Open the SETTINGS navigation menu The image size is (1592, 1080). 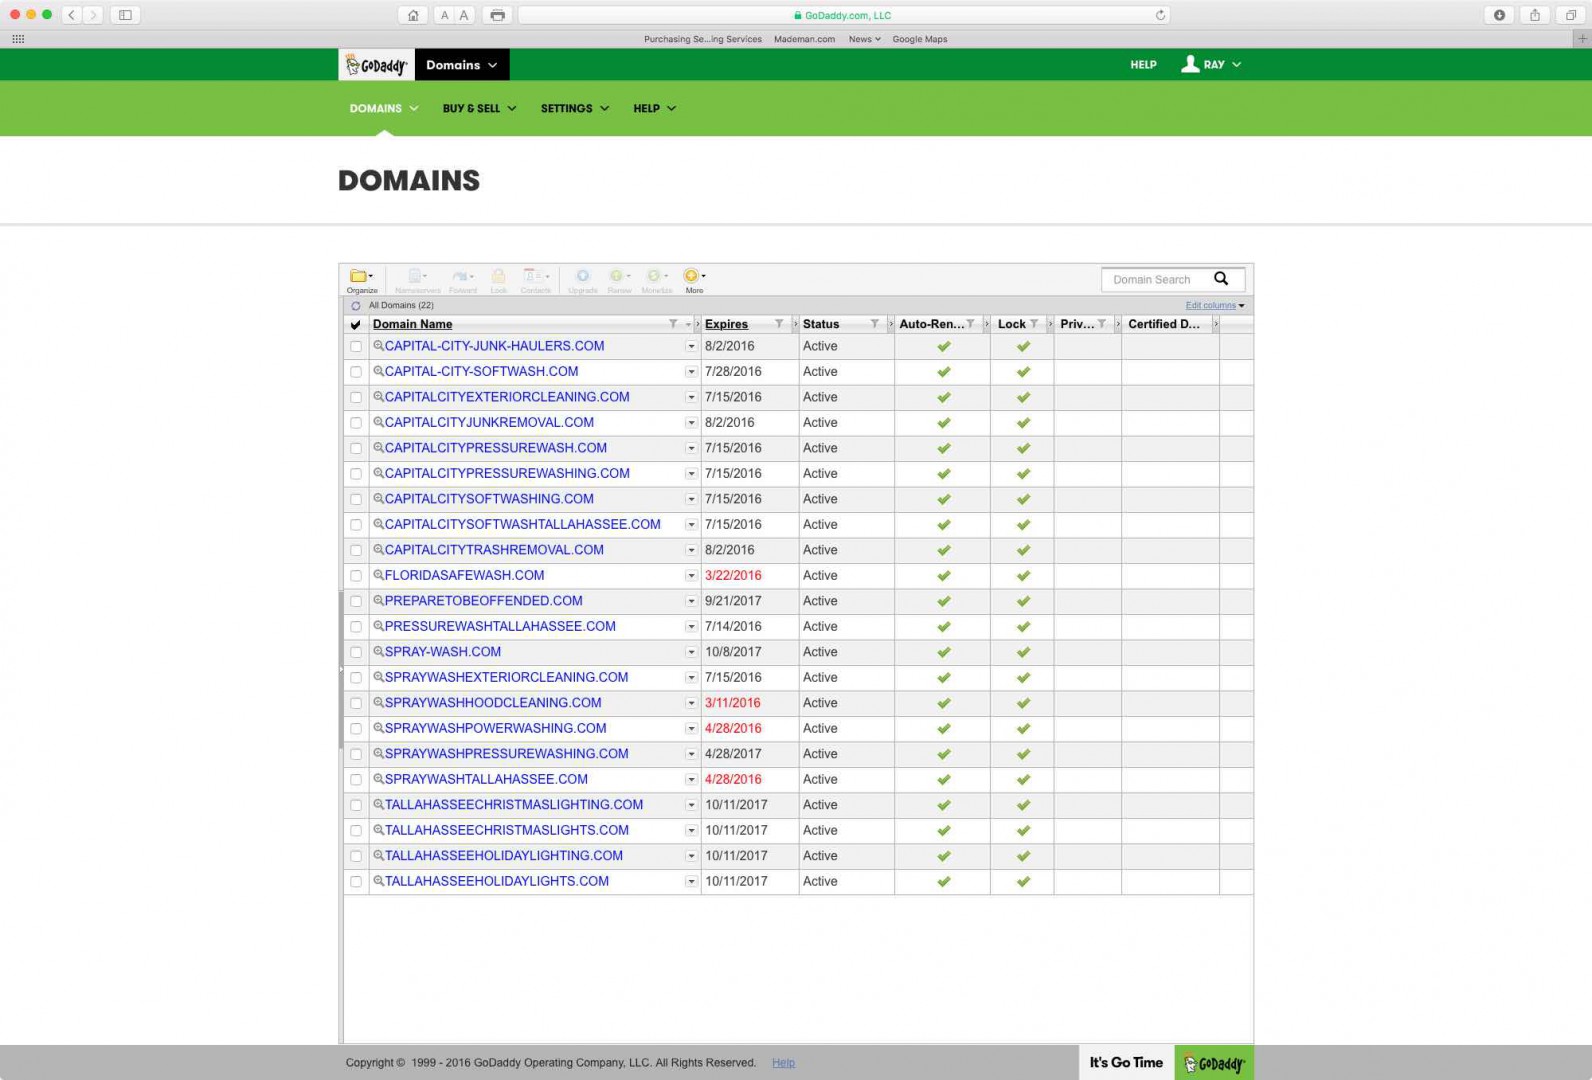(575, 108)
